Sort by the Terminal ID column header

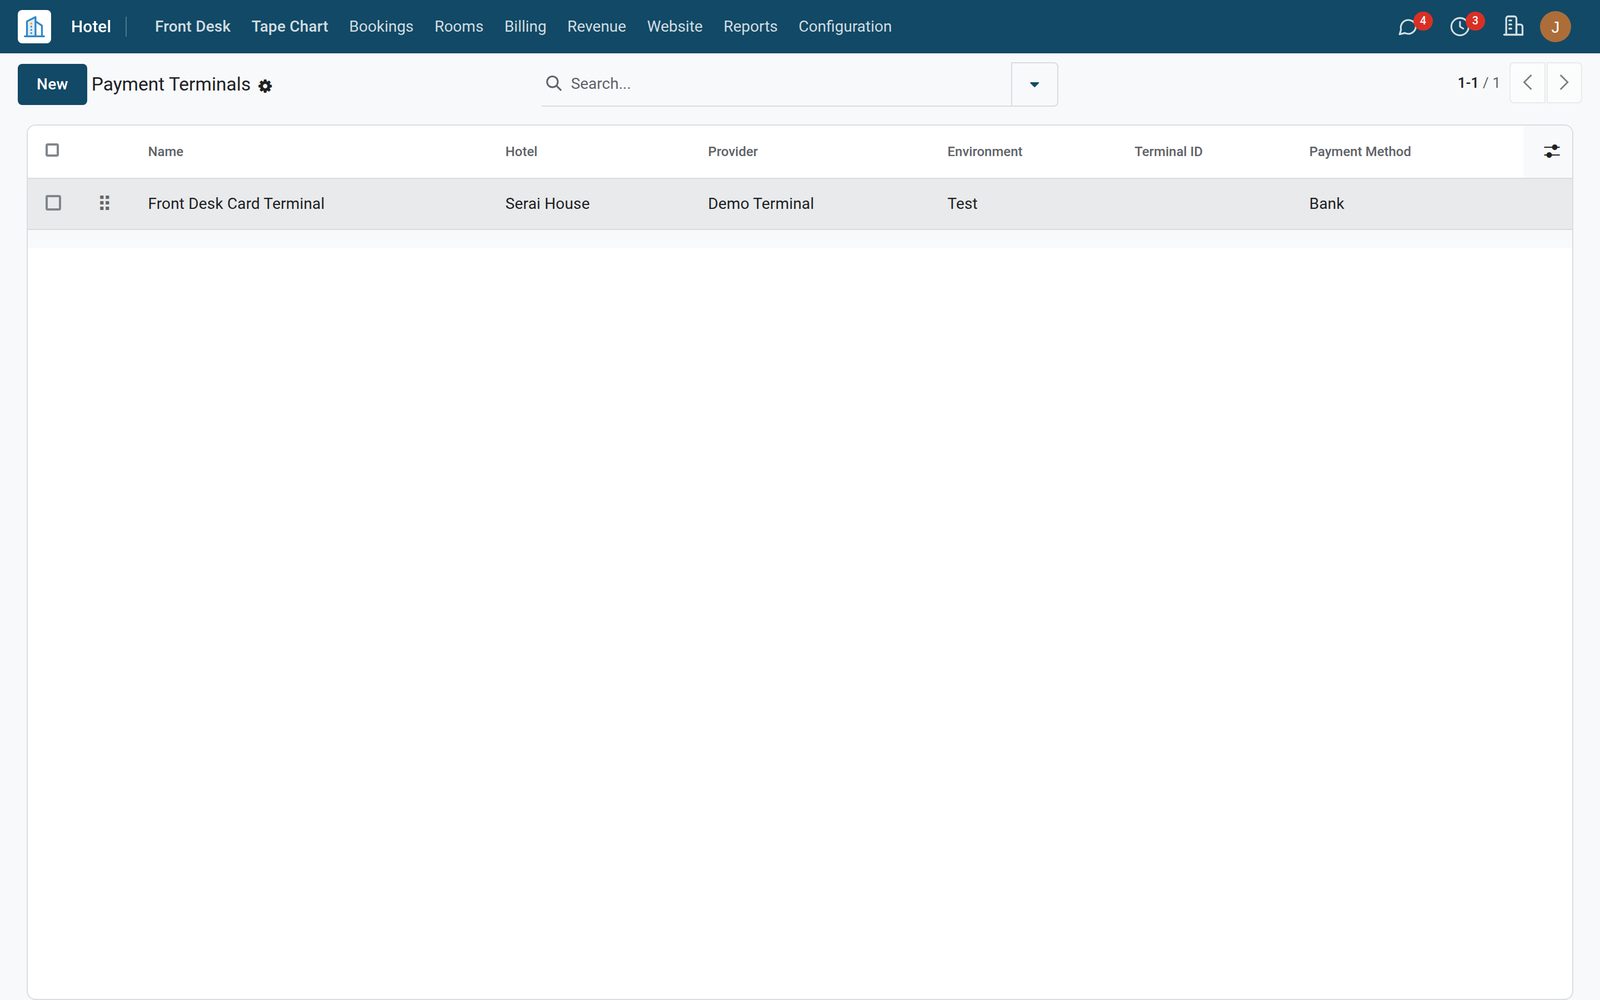1168,152
